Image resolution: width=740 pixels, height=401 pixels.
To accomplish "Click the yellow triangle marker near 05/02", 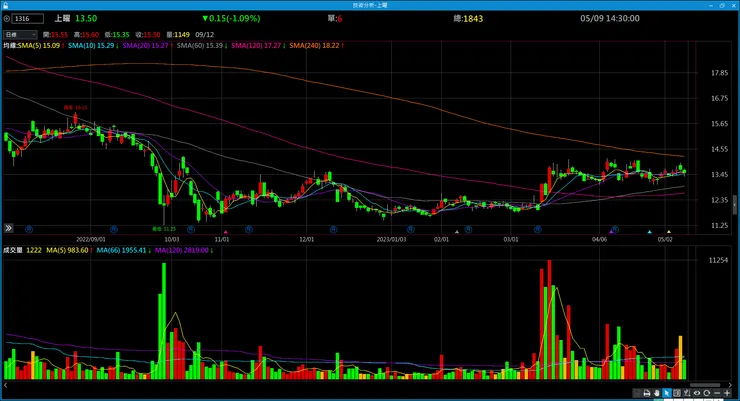I will [669, 232].
